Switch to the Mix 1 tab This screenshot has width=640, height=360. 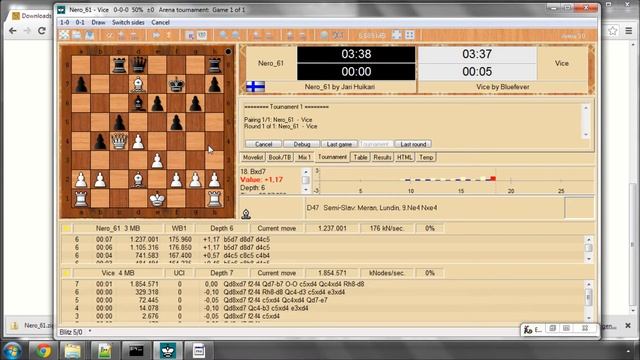click(x=304, y=157)
